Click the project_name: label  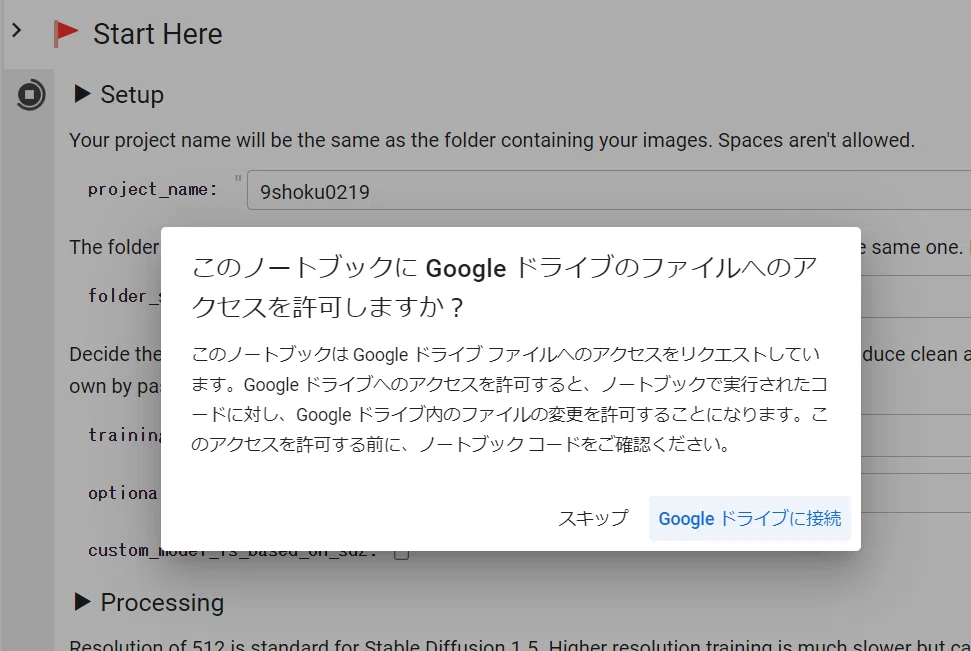(152, 189)
